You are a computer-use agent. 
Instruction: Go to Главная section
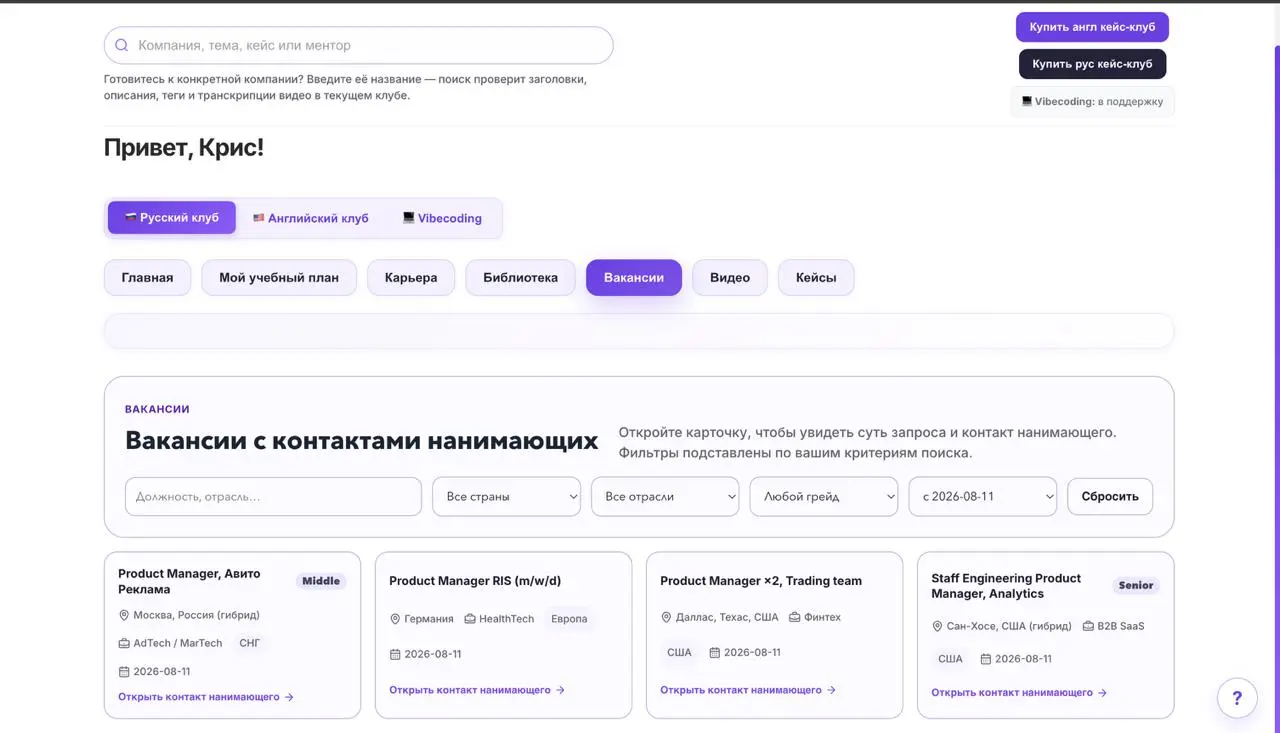coord(147,278)
